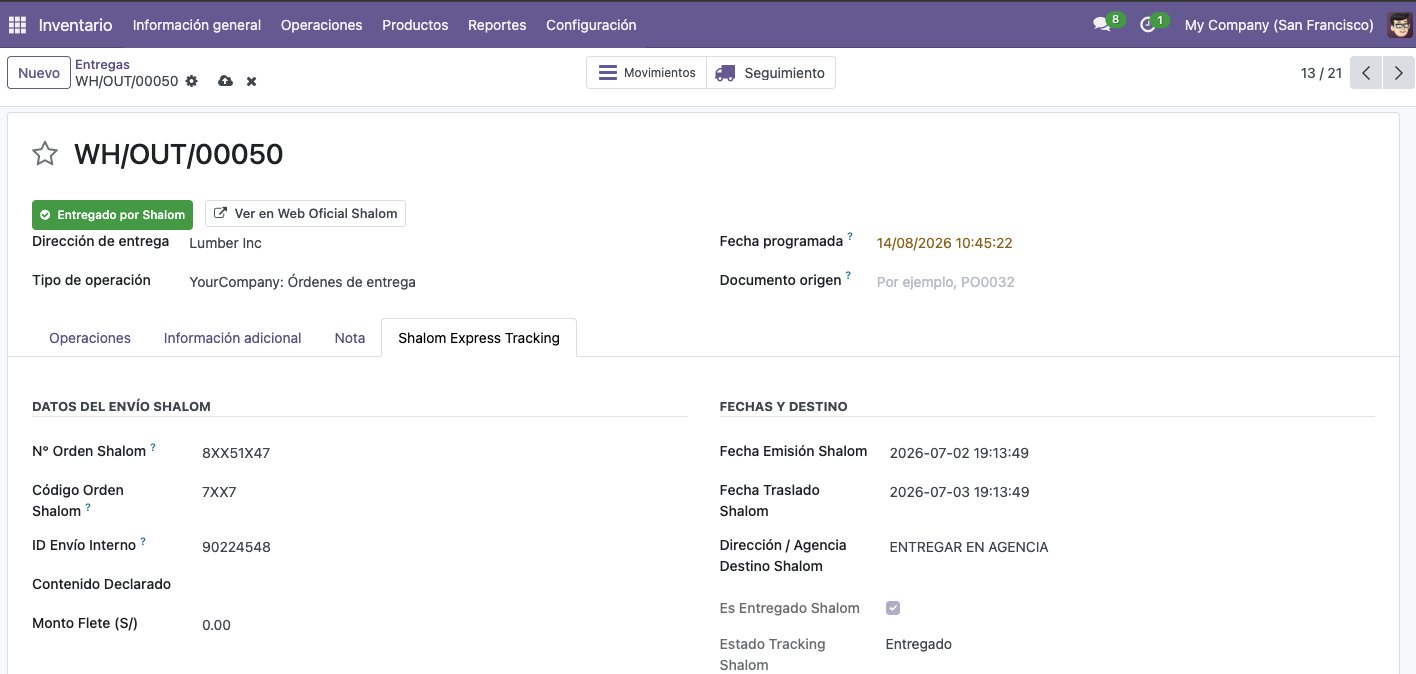Open the apps grid menu icon

[x=17, y=25]
